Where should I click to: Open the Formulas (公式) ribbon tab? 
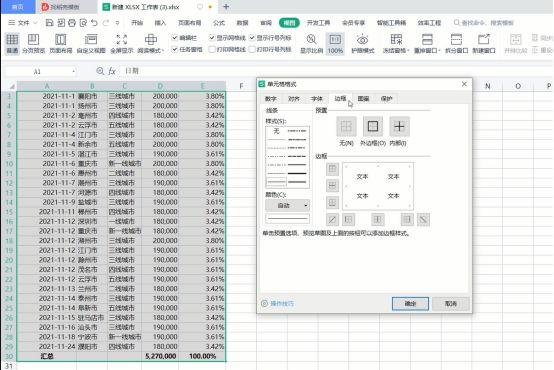219,23
